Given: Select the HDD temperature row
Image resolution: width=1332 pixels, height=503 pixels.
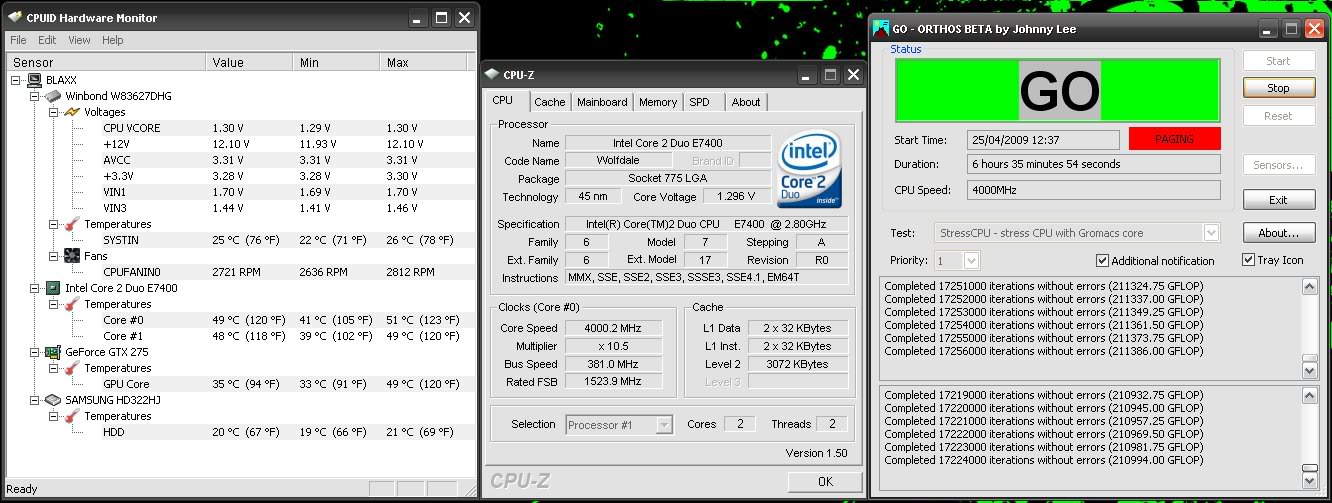Looking at the screenshot, I should click(x=238, y=432).
